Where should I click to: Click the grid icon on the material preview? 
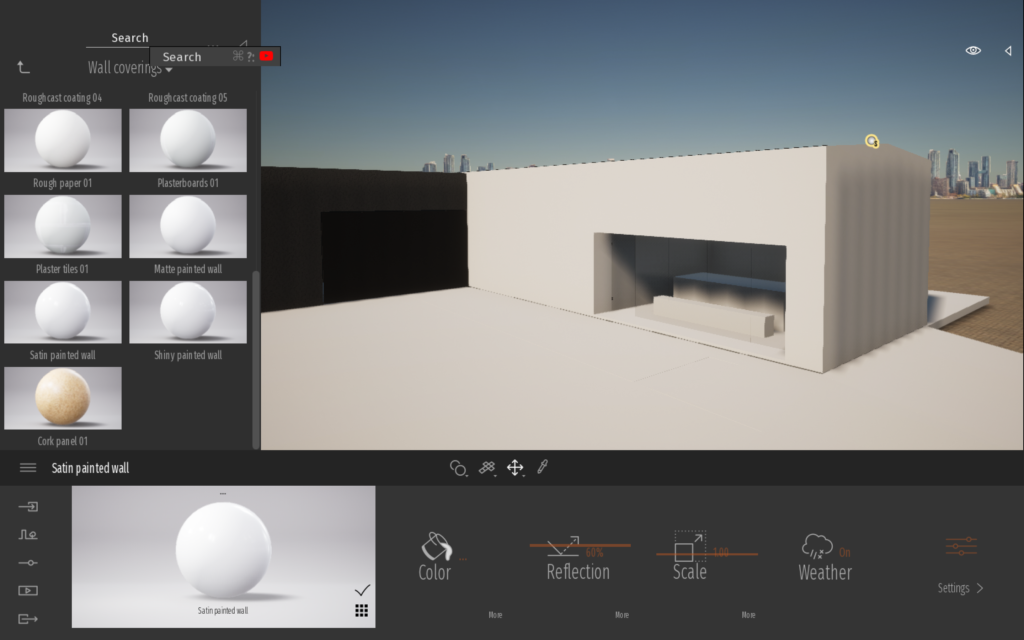362,611
